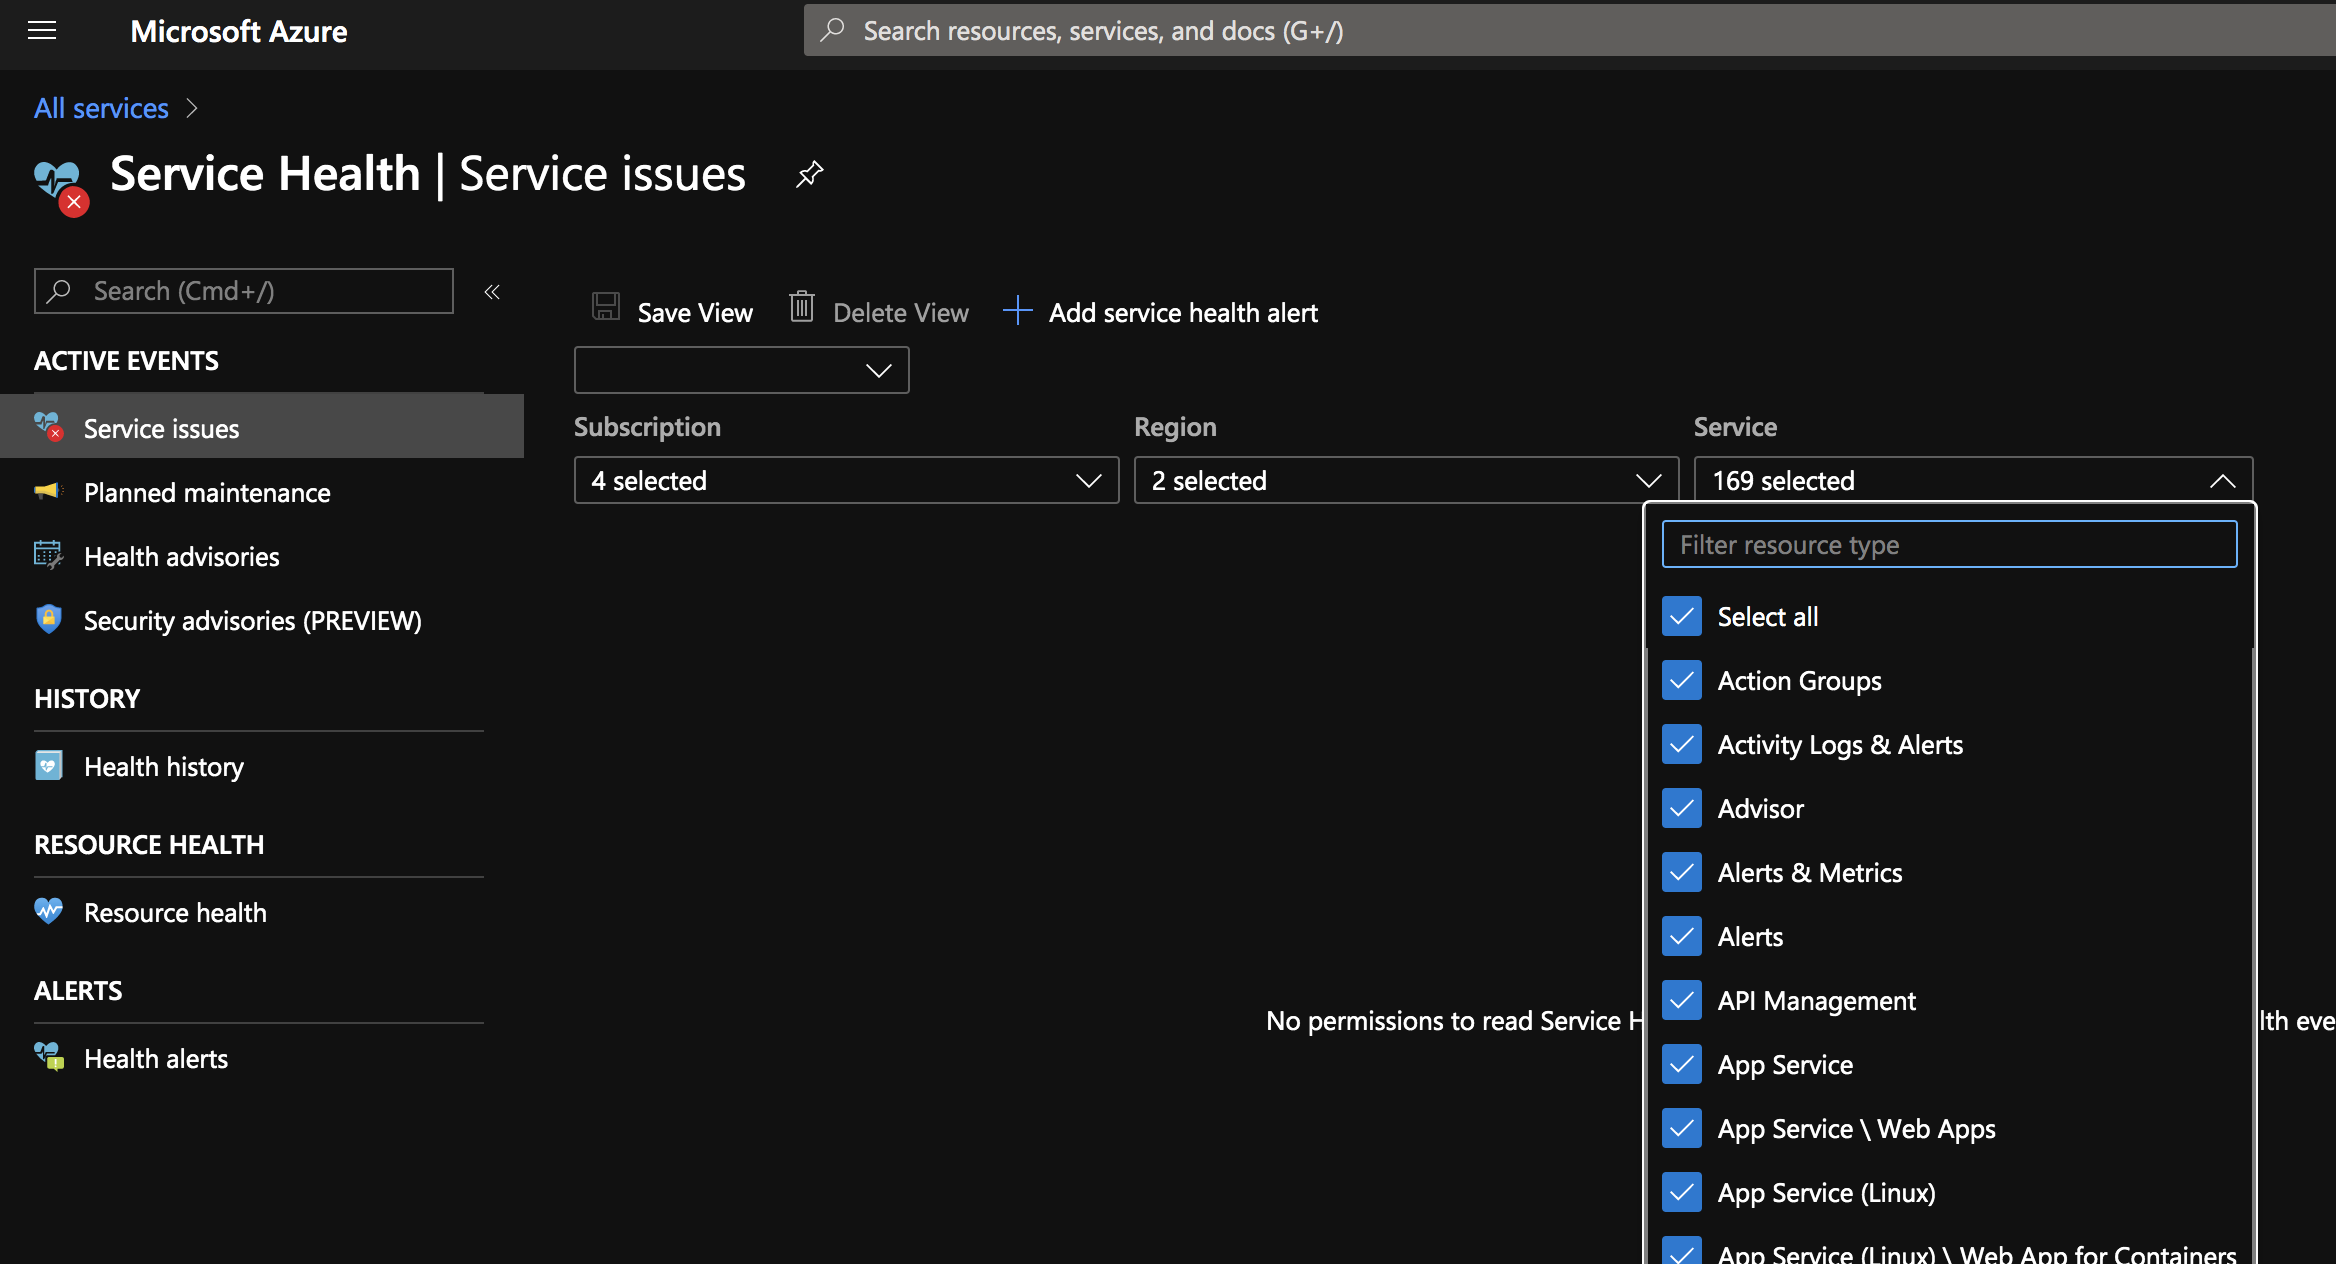Click the Health history icon
Screen dimensions: 2336x1264
click(x=49, y=765)
